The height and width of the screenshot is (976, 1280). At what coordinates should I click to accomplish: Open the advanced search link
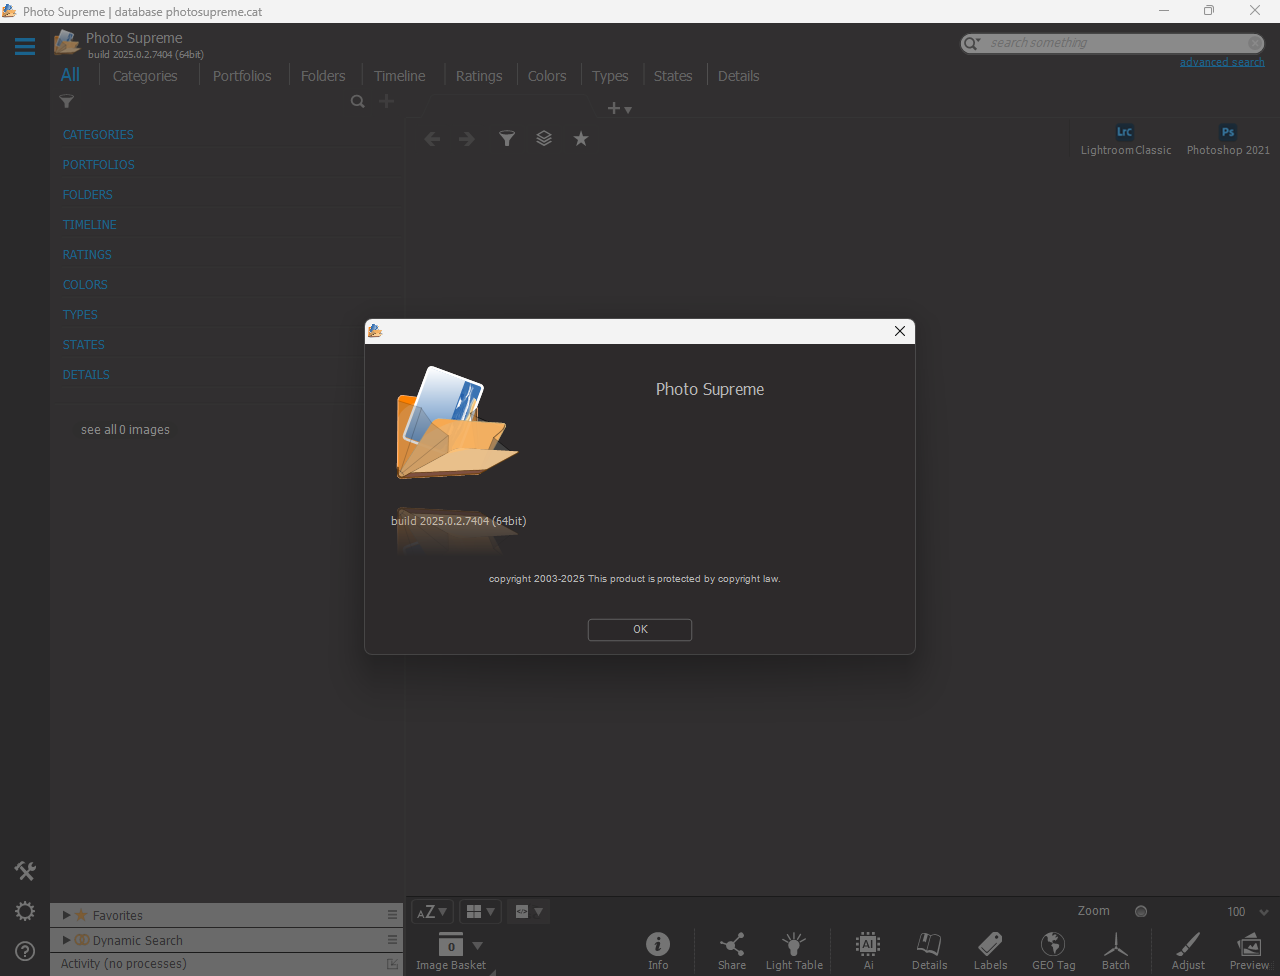[x=1222, y=62]
